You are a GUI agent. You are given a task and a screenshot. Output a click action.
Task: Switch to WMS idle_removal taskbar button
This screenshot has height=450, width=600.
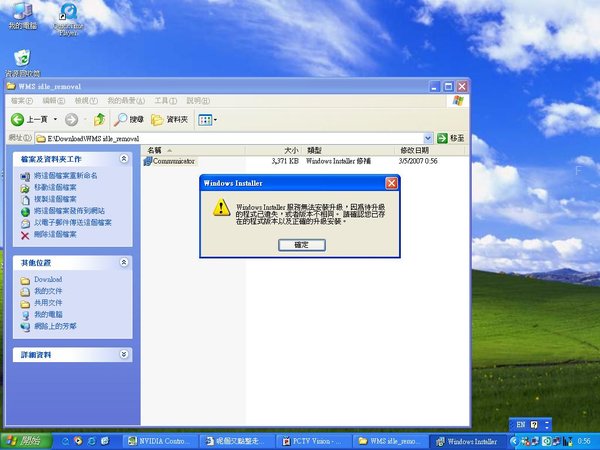coord(390,442)
